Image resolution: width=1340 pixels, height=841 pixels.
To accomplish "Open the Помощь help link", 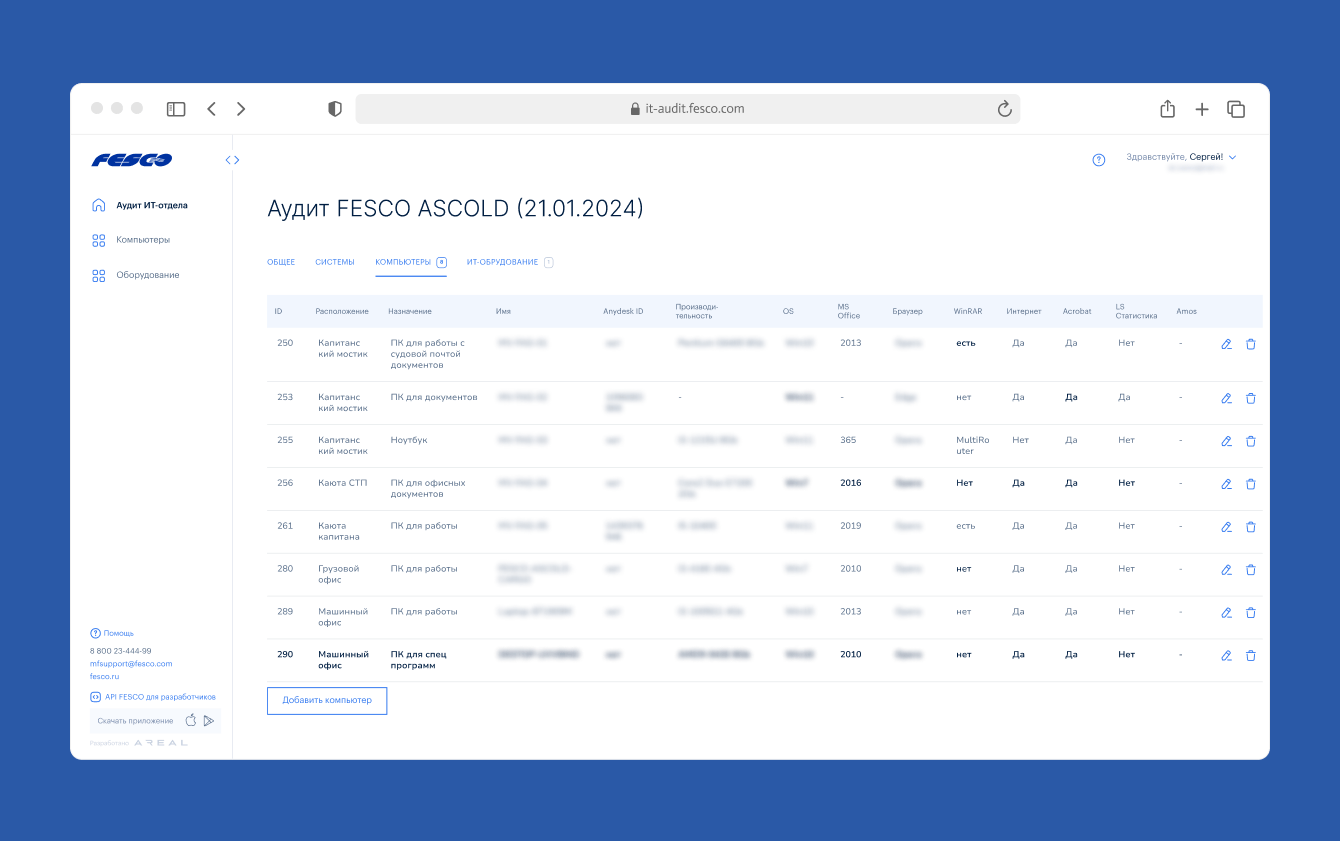I will pos(112,633).
